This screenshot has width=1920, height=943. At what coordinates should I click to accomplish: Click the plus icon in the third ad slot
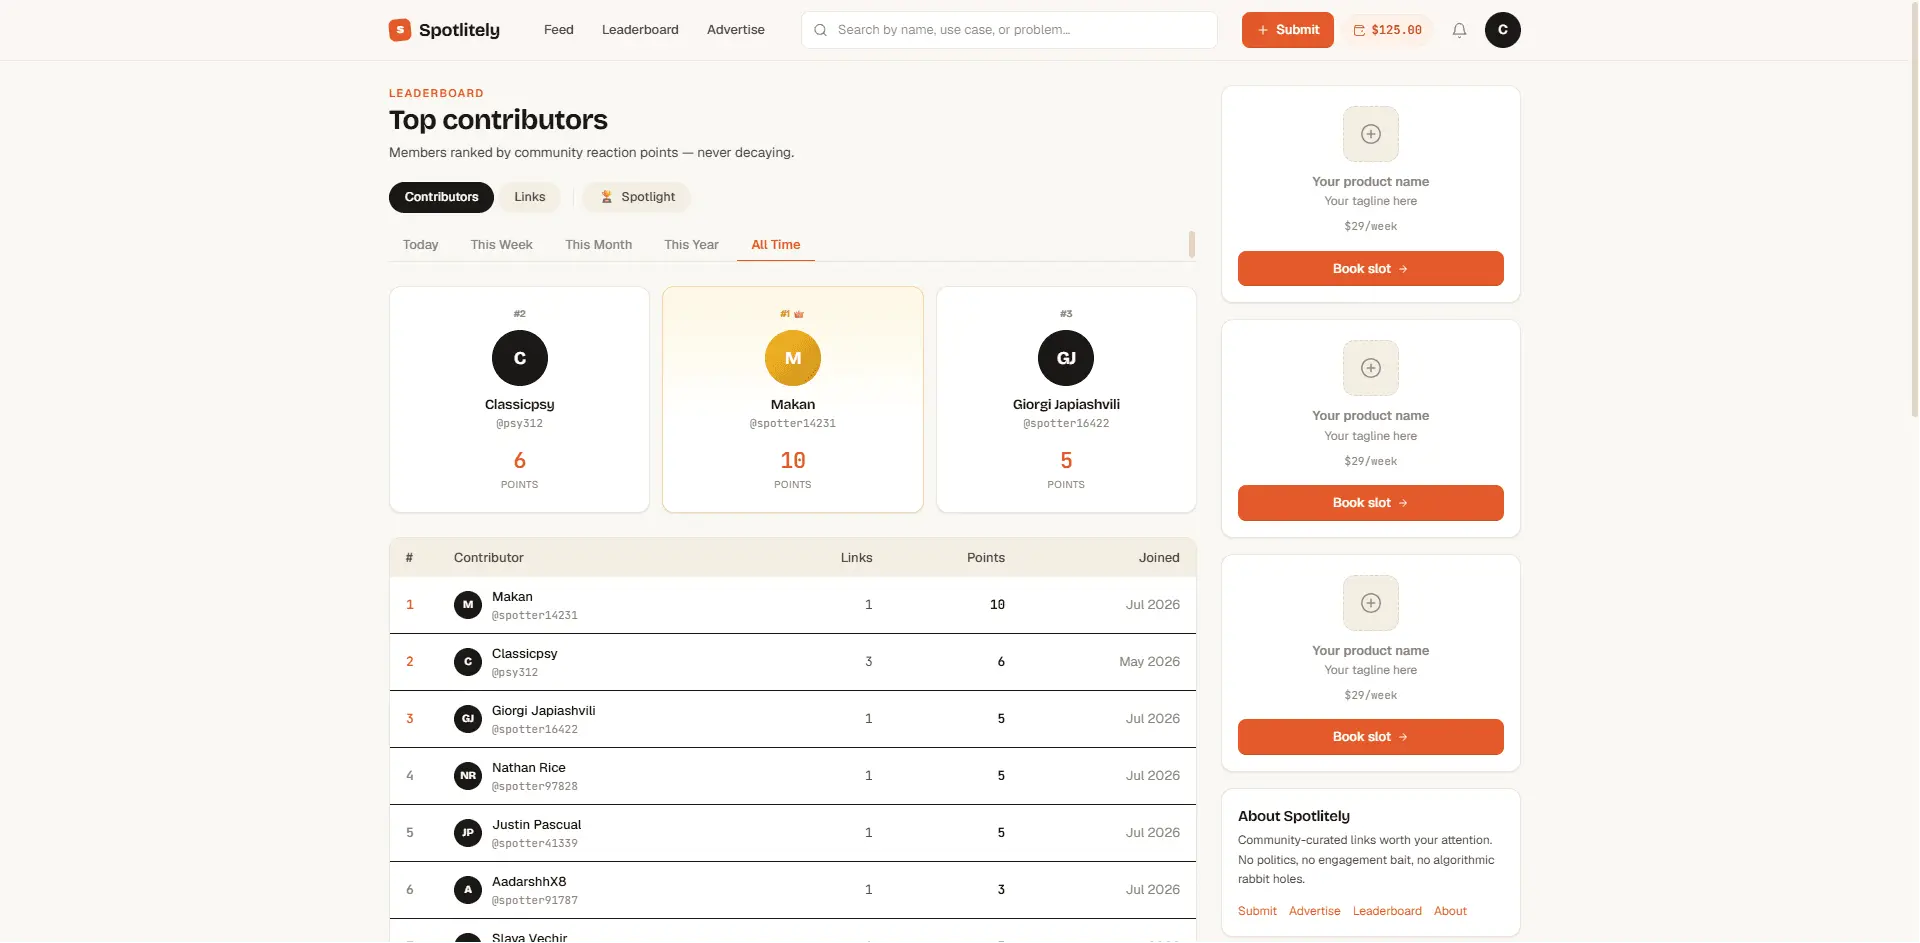1371,603
